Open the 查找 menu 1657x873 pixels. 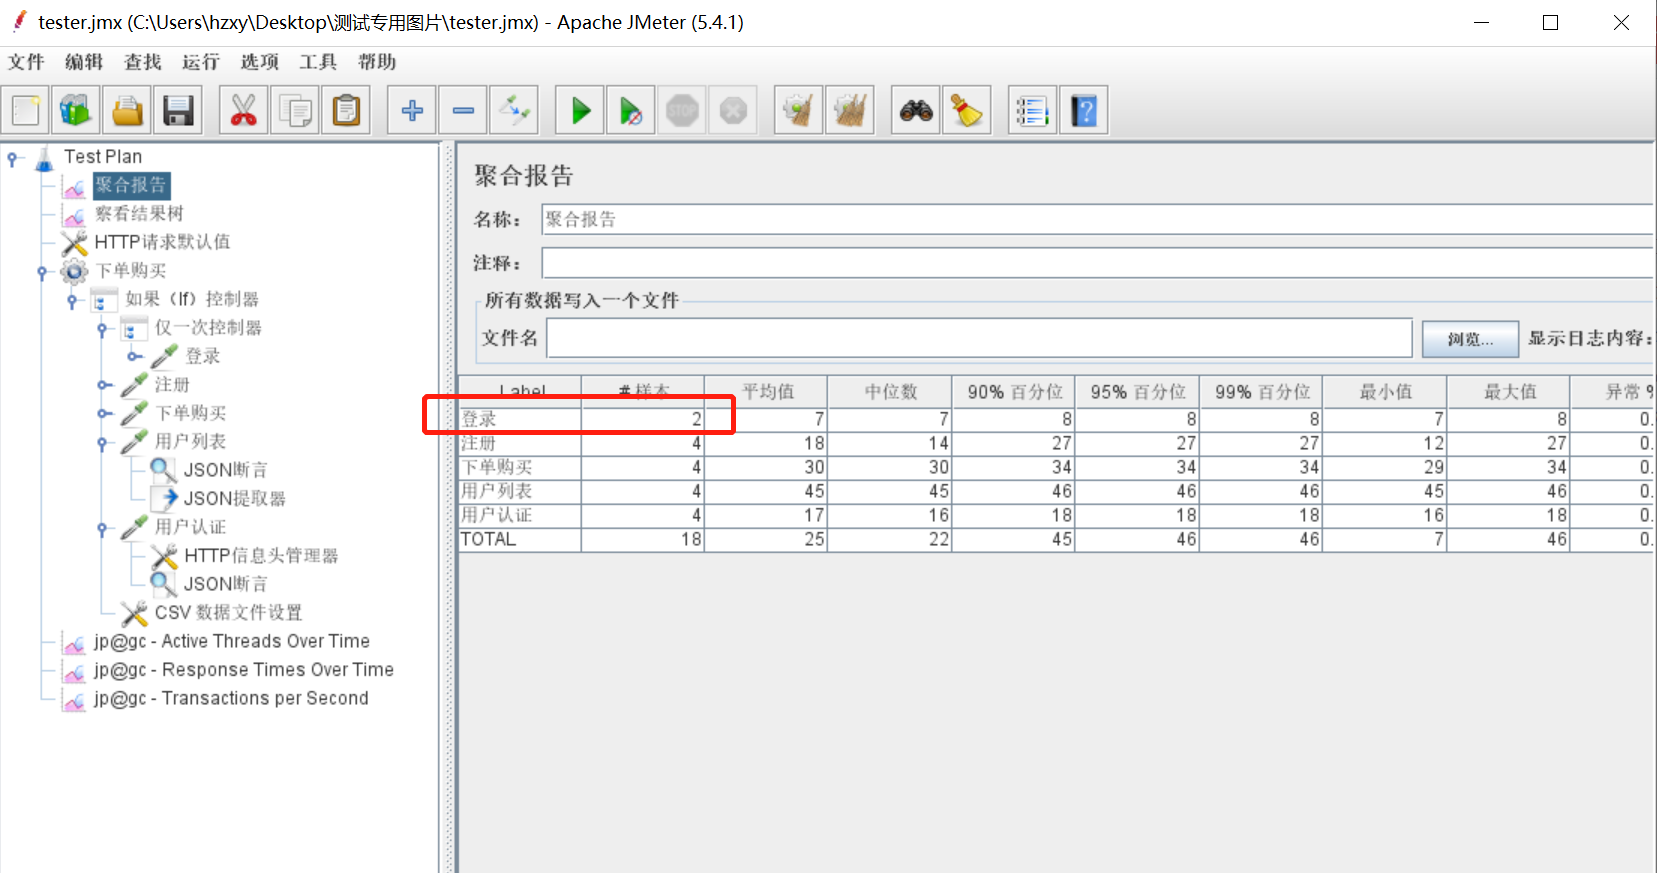143,62
